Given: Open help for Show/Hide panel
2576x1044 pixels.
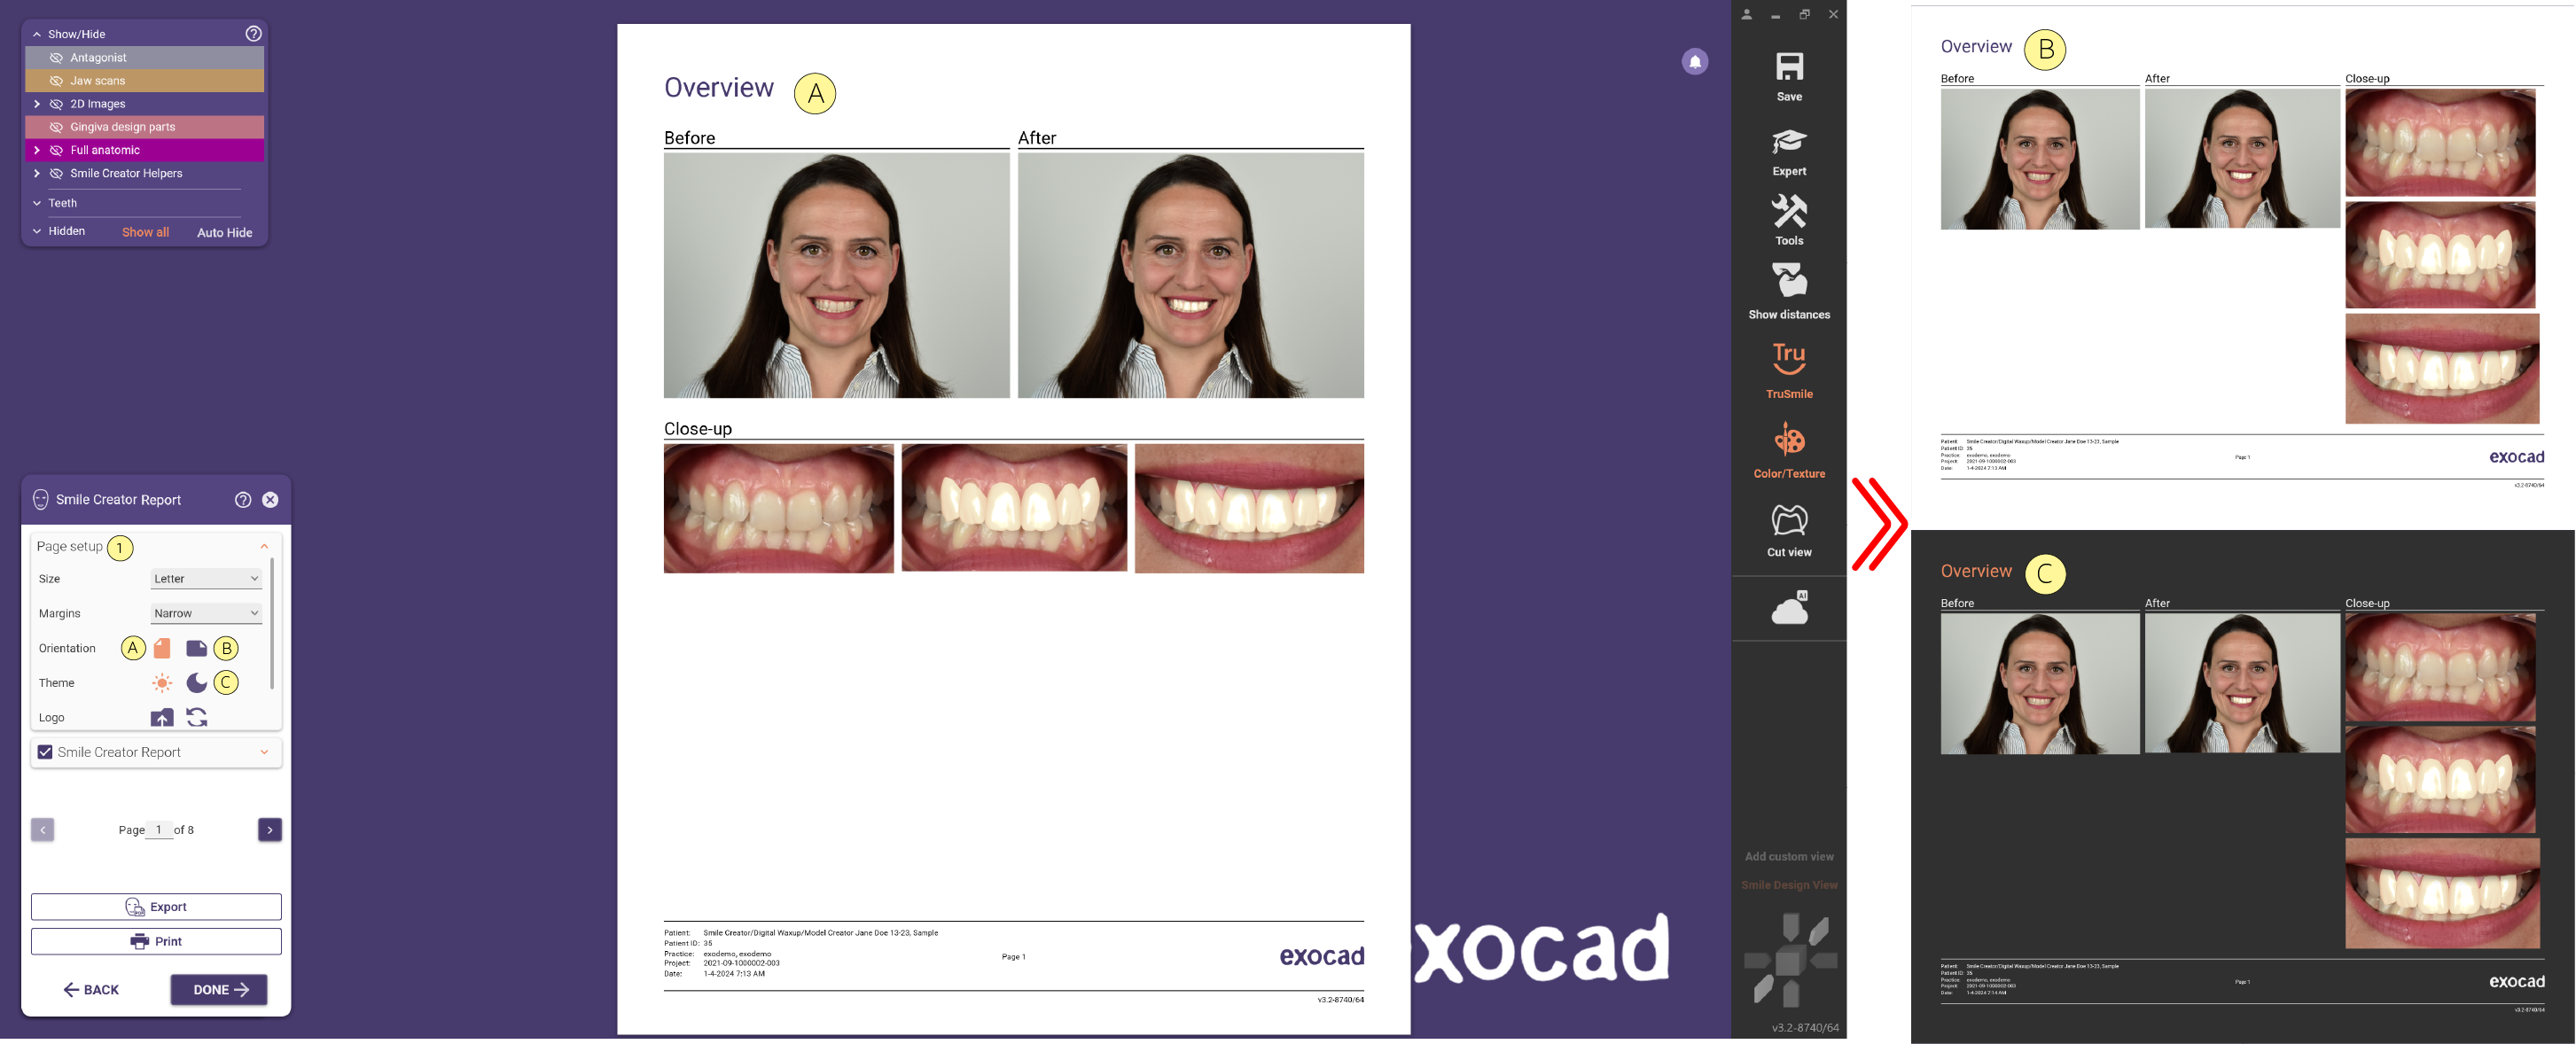Looking at the screenshot, I should point(254,34).
